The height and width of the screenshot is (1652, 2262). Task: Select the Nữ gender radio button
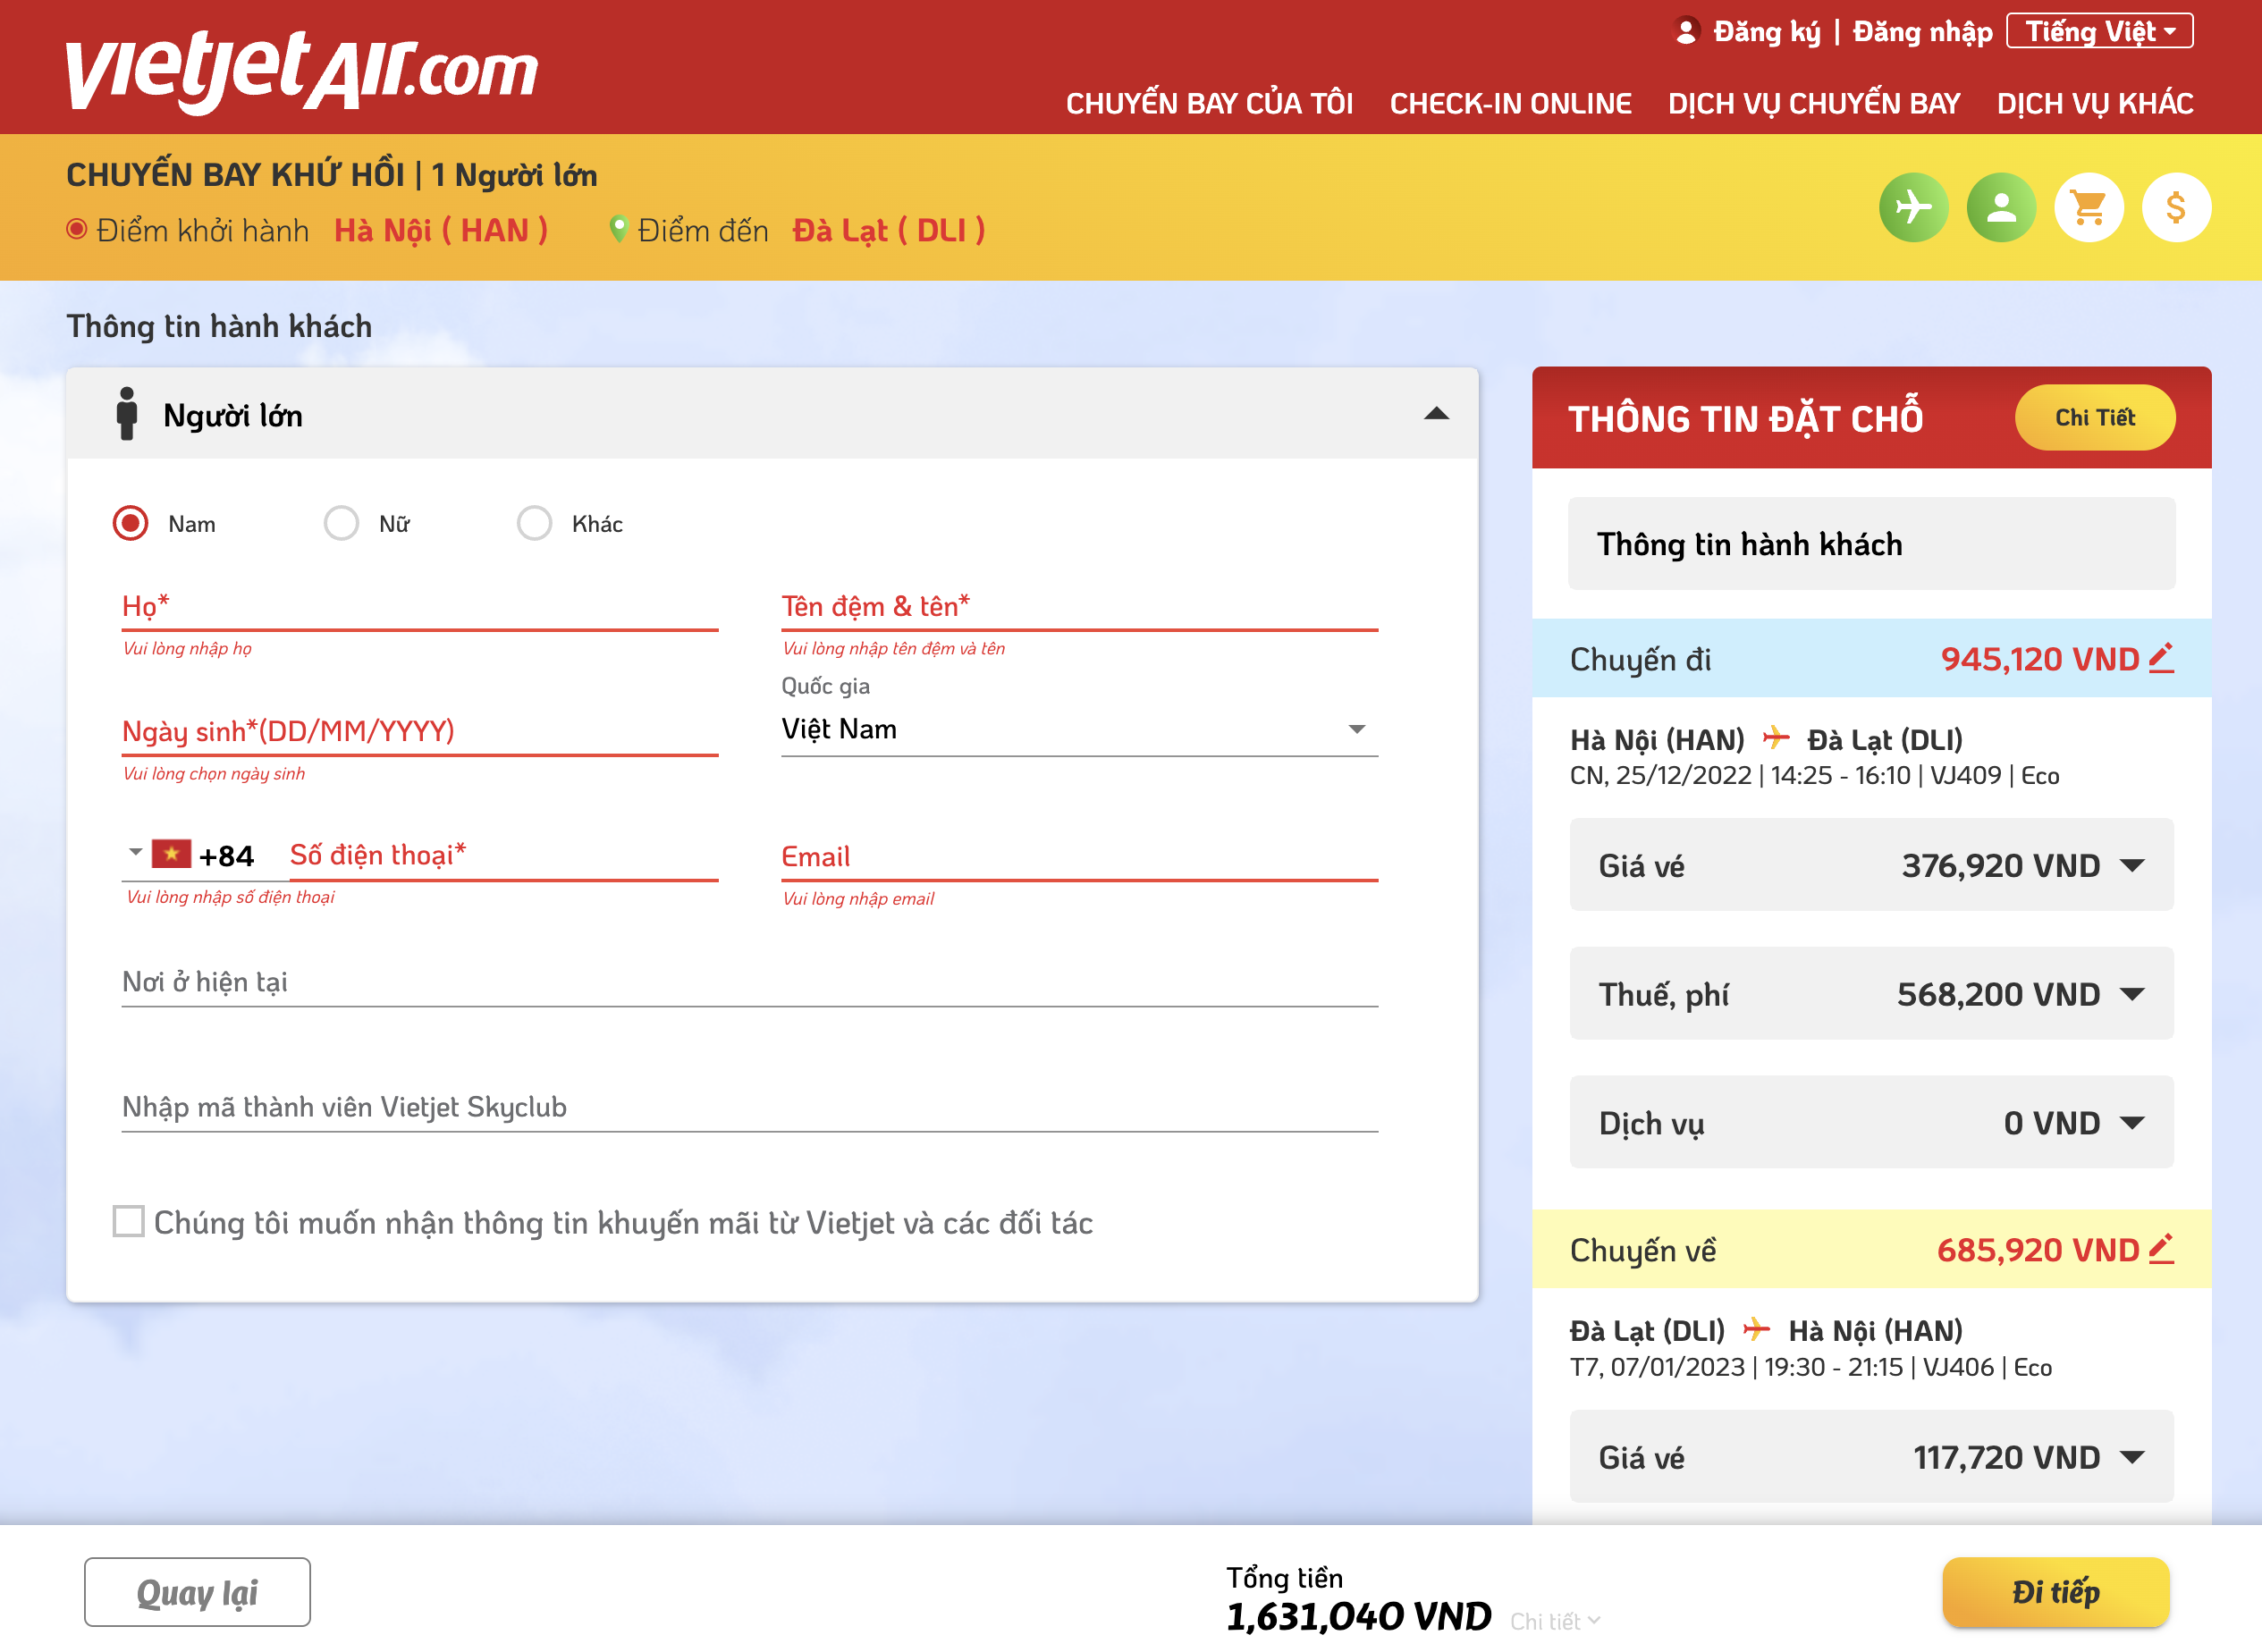[x=341, y=523]
